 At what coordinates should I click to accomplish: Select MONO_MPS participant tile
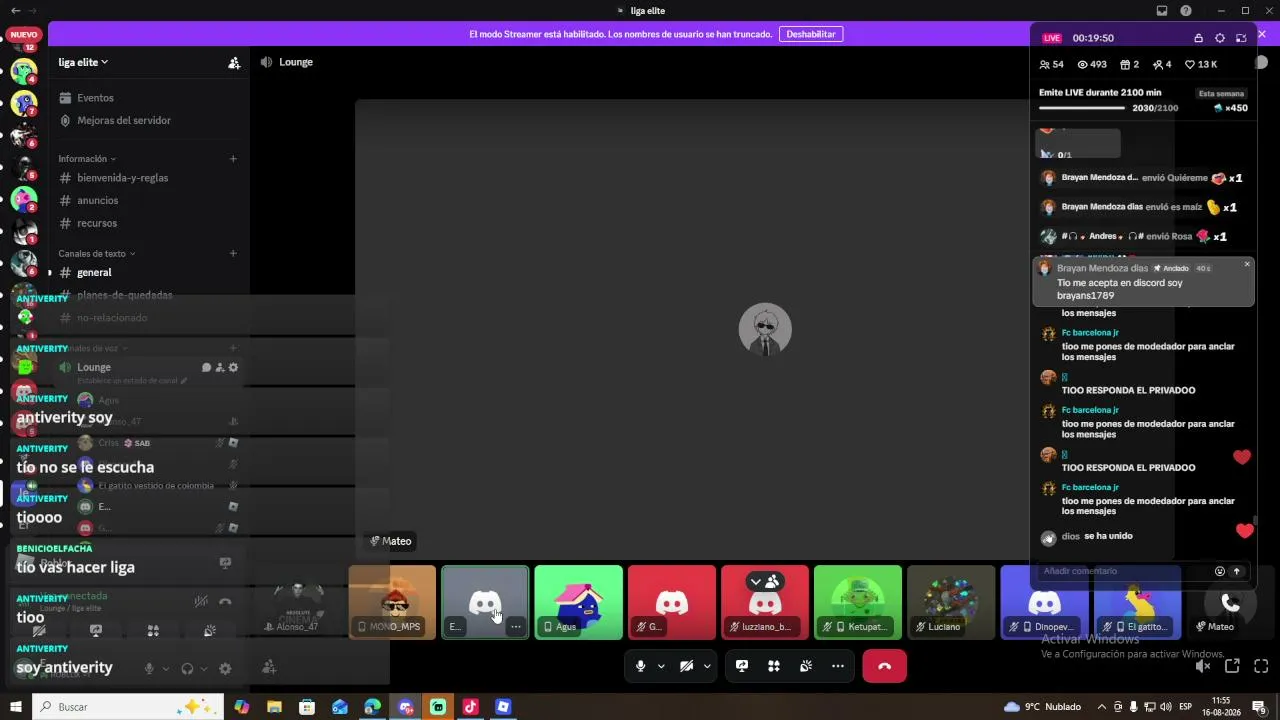pyautogui.click(x=392, y=602)
